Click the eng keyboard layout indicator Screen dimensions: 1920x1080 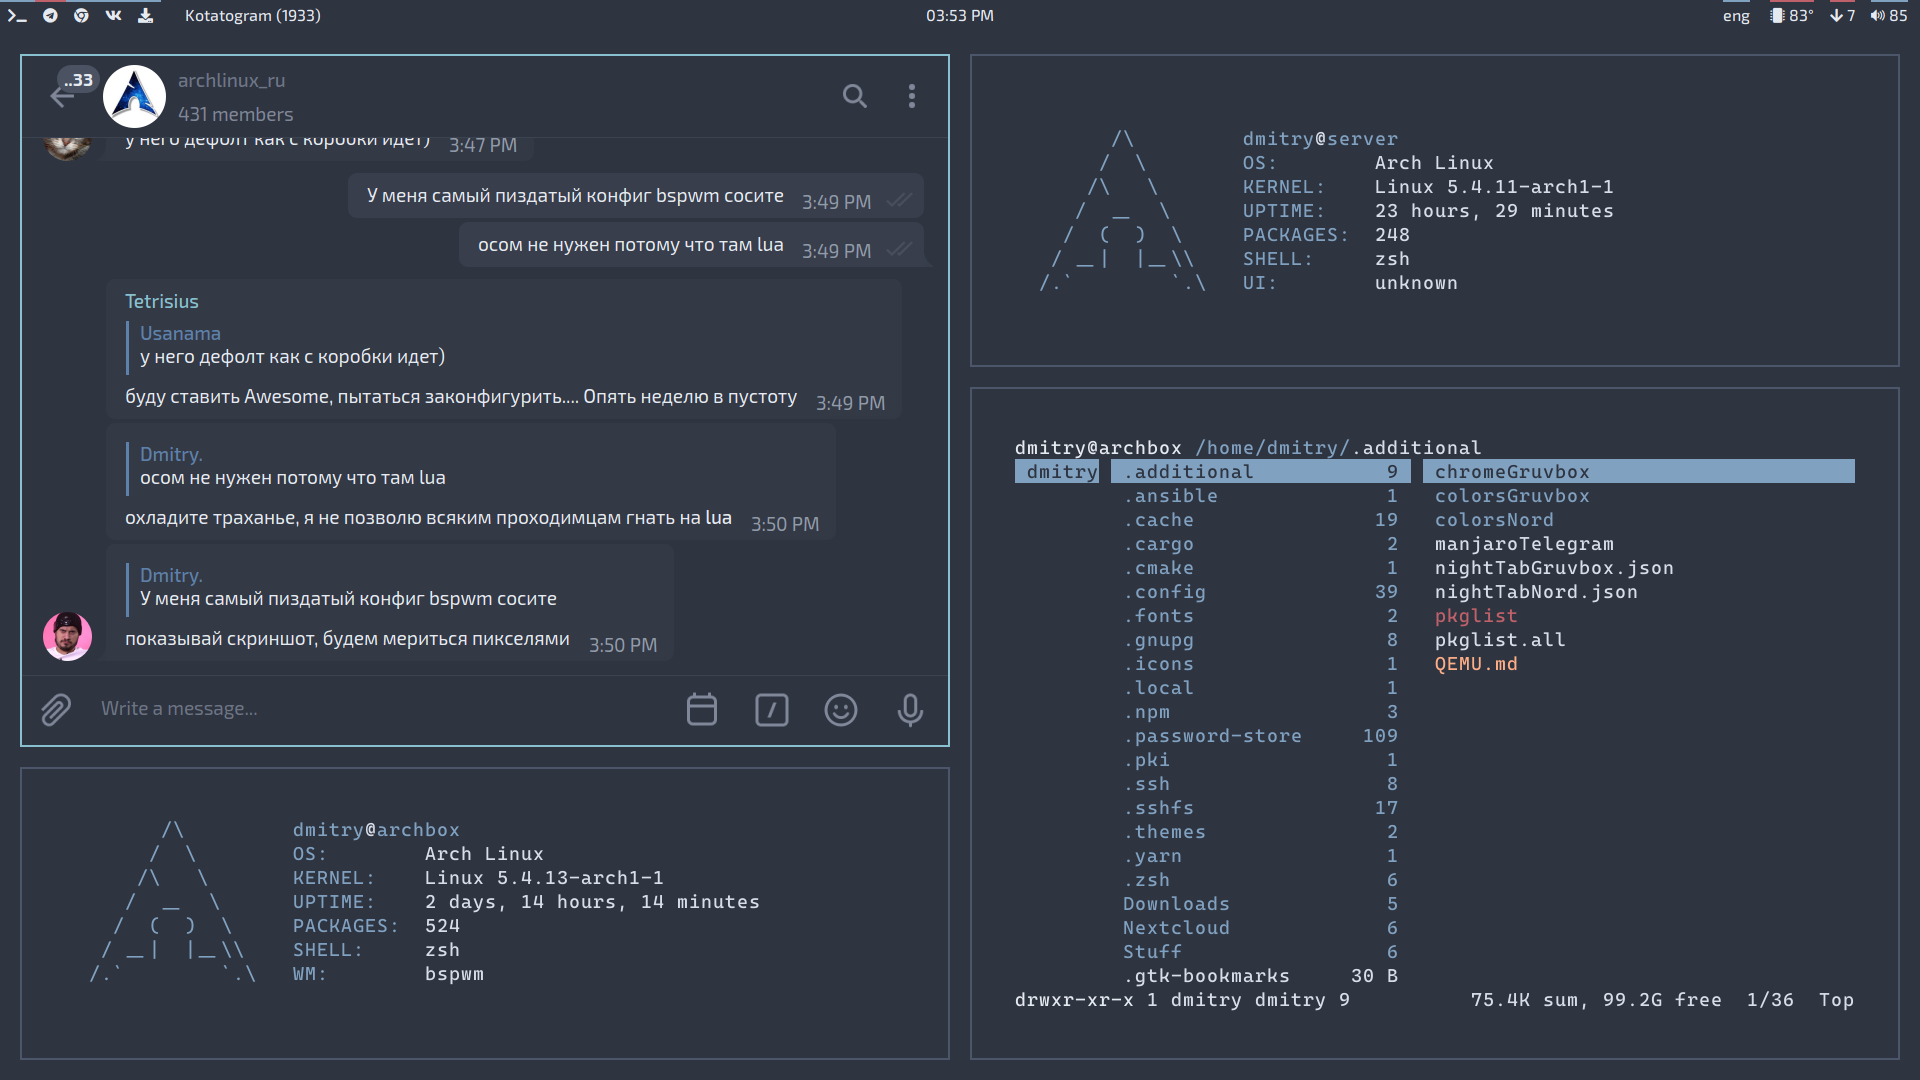coord(1736,16)
